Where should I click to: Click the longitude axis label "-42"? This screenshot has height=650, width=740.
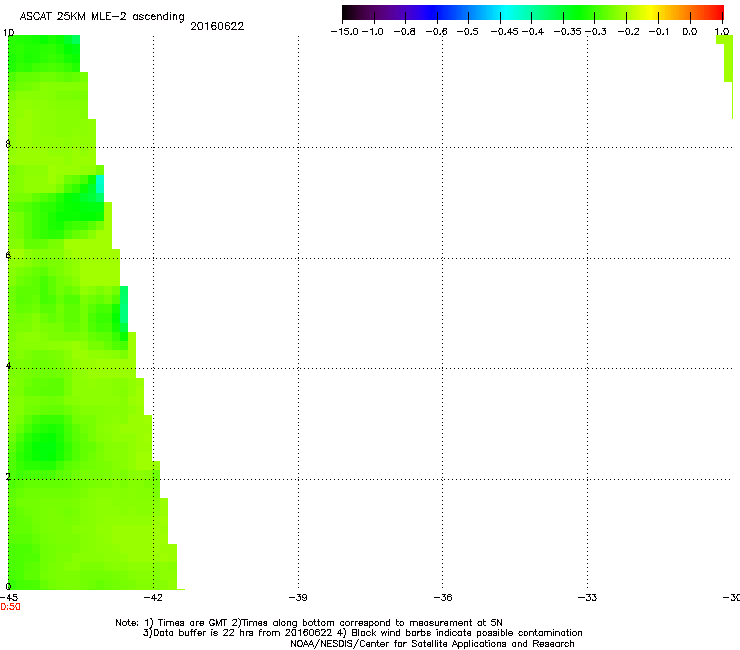[153, 598]
